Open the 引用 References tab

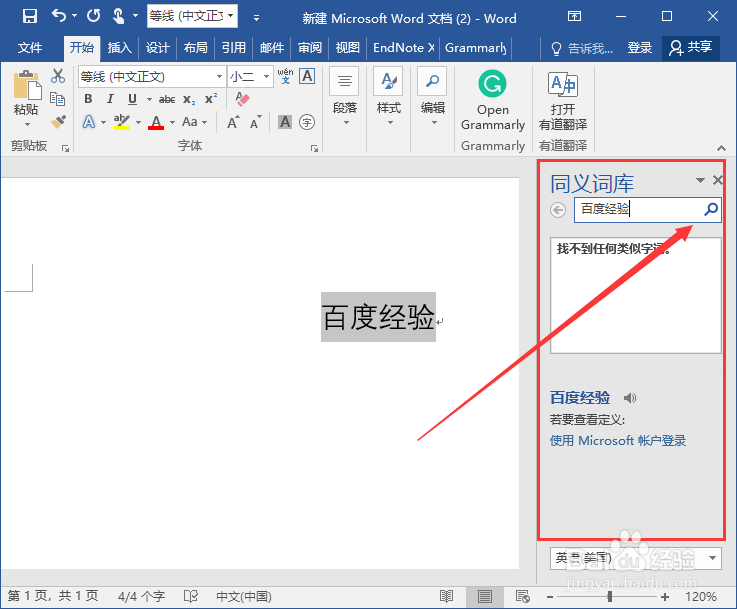(234, 47)
